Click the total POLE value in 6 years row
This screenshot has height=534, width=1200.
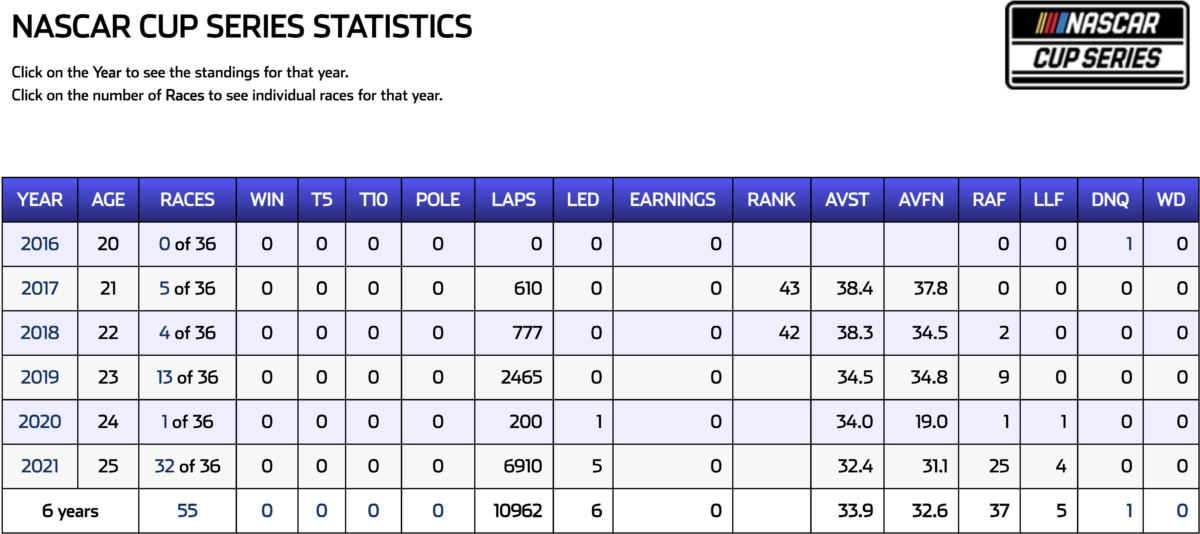tap(438, 510)
